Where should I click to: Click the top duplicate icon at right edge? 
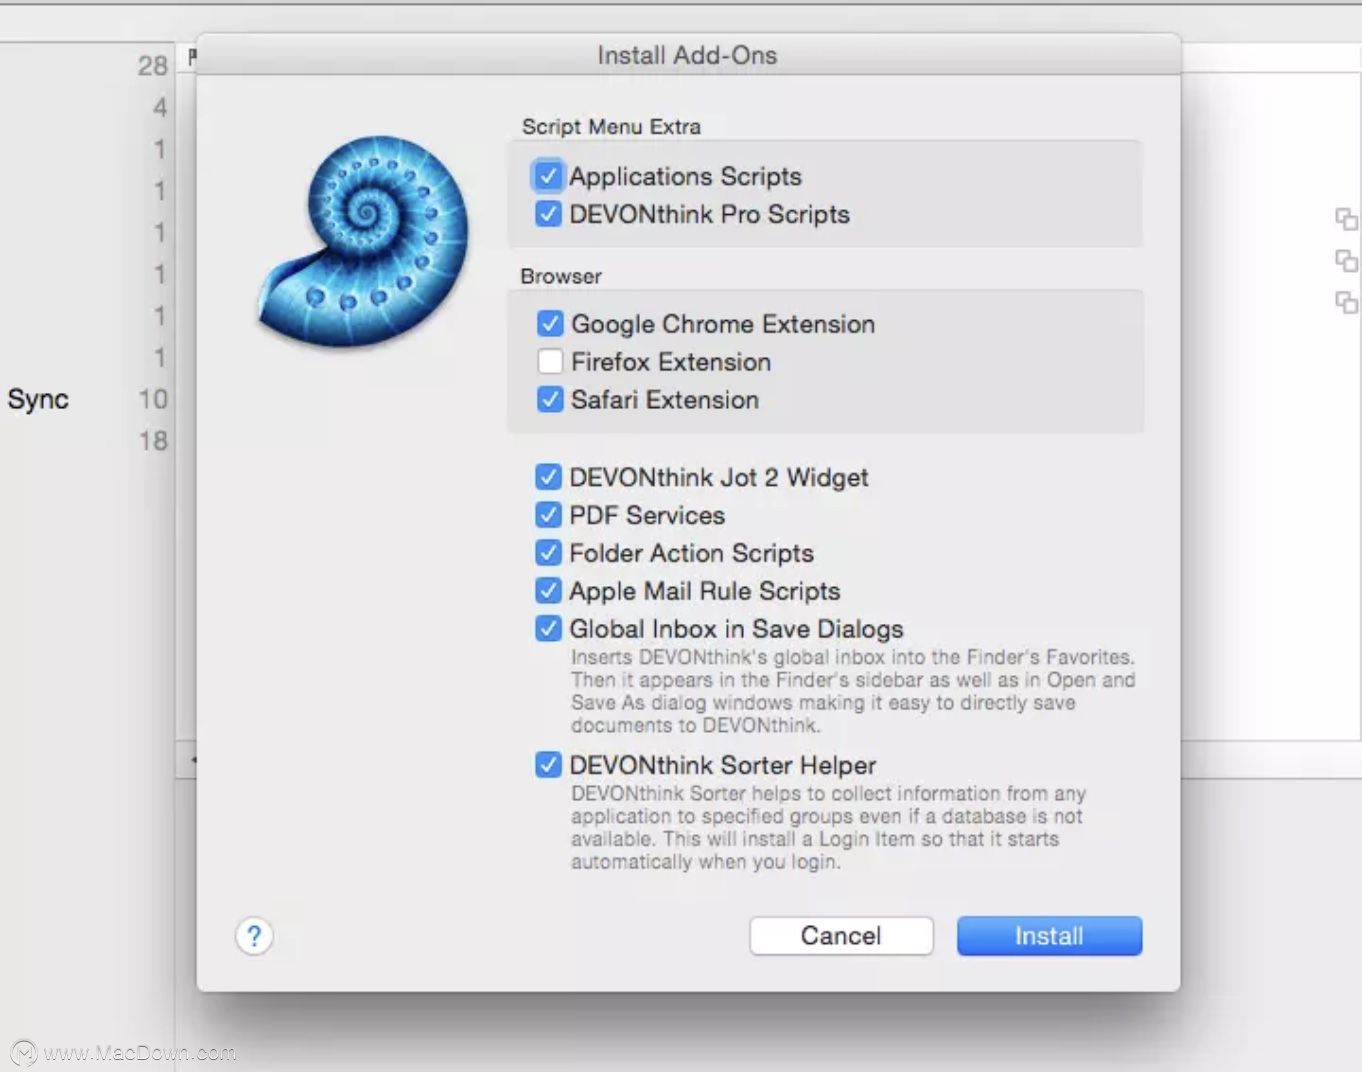1346,219
